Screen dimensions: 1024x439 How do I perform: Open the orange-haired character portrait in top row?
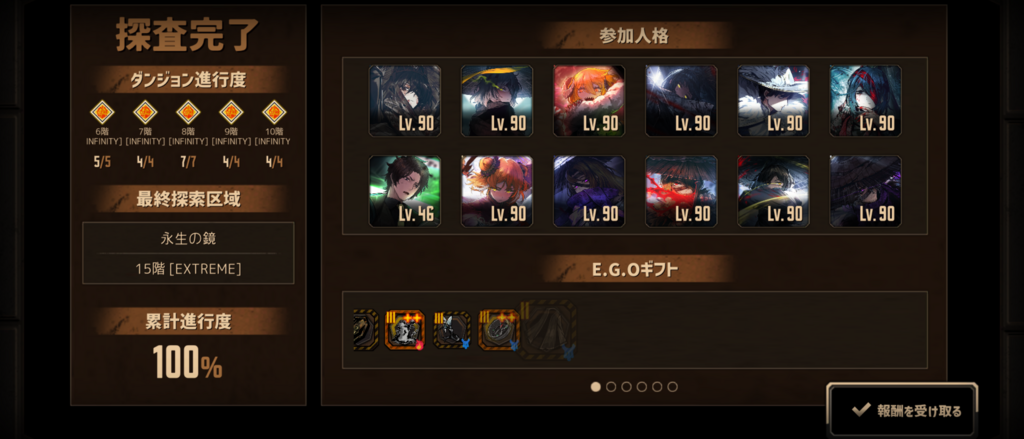pos(589,101)
